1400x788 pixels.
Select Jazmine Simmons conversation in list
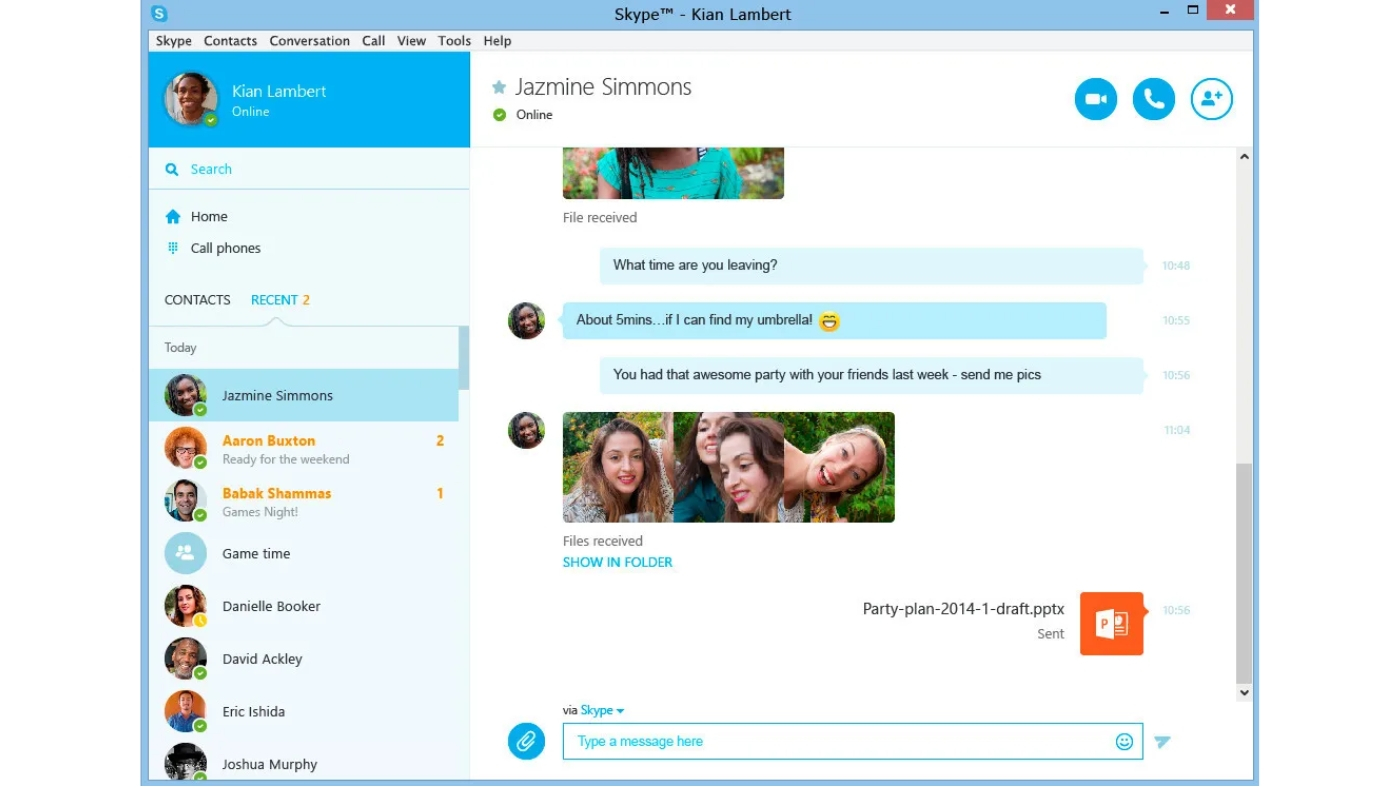coord(304,395)
